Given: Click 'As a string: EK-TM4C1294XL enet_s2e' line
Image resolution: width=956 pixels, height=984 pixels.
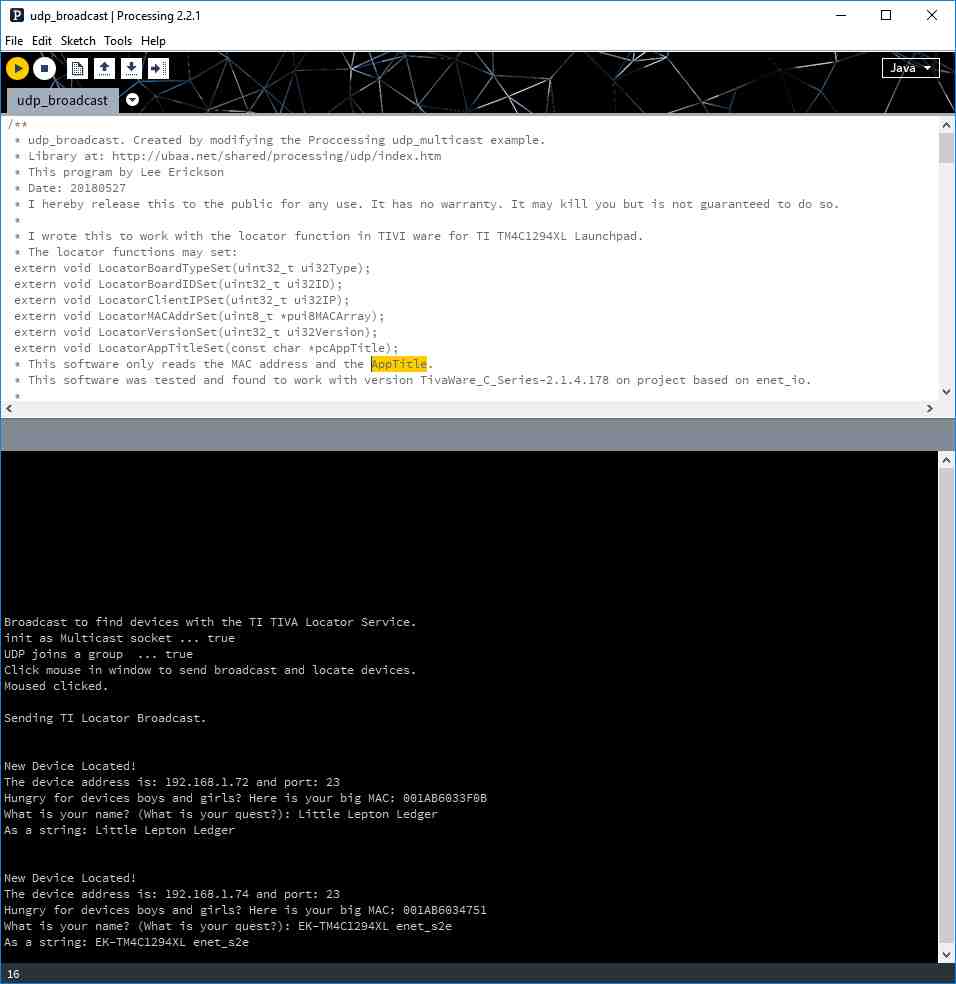Looking at the screenshot, I should (x=126, y=942).
